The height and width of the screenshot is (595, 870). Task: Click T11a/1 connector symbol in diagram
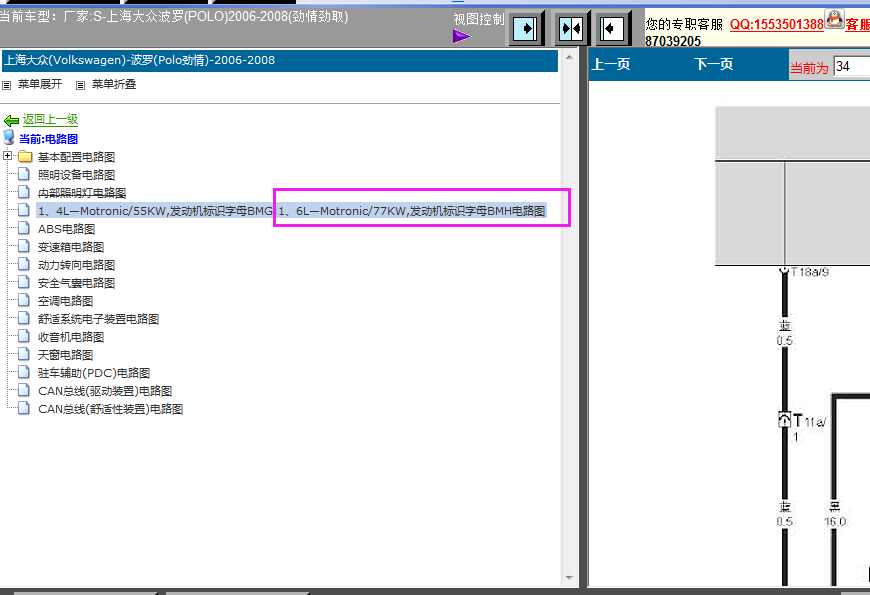(784, 420)
